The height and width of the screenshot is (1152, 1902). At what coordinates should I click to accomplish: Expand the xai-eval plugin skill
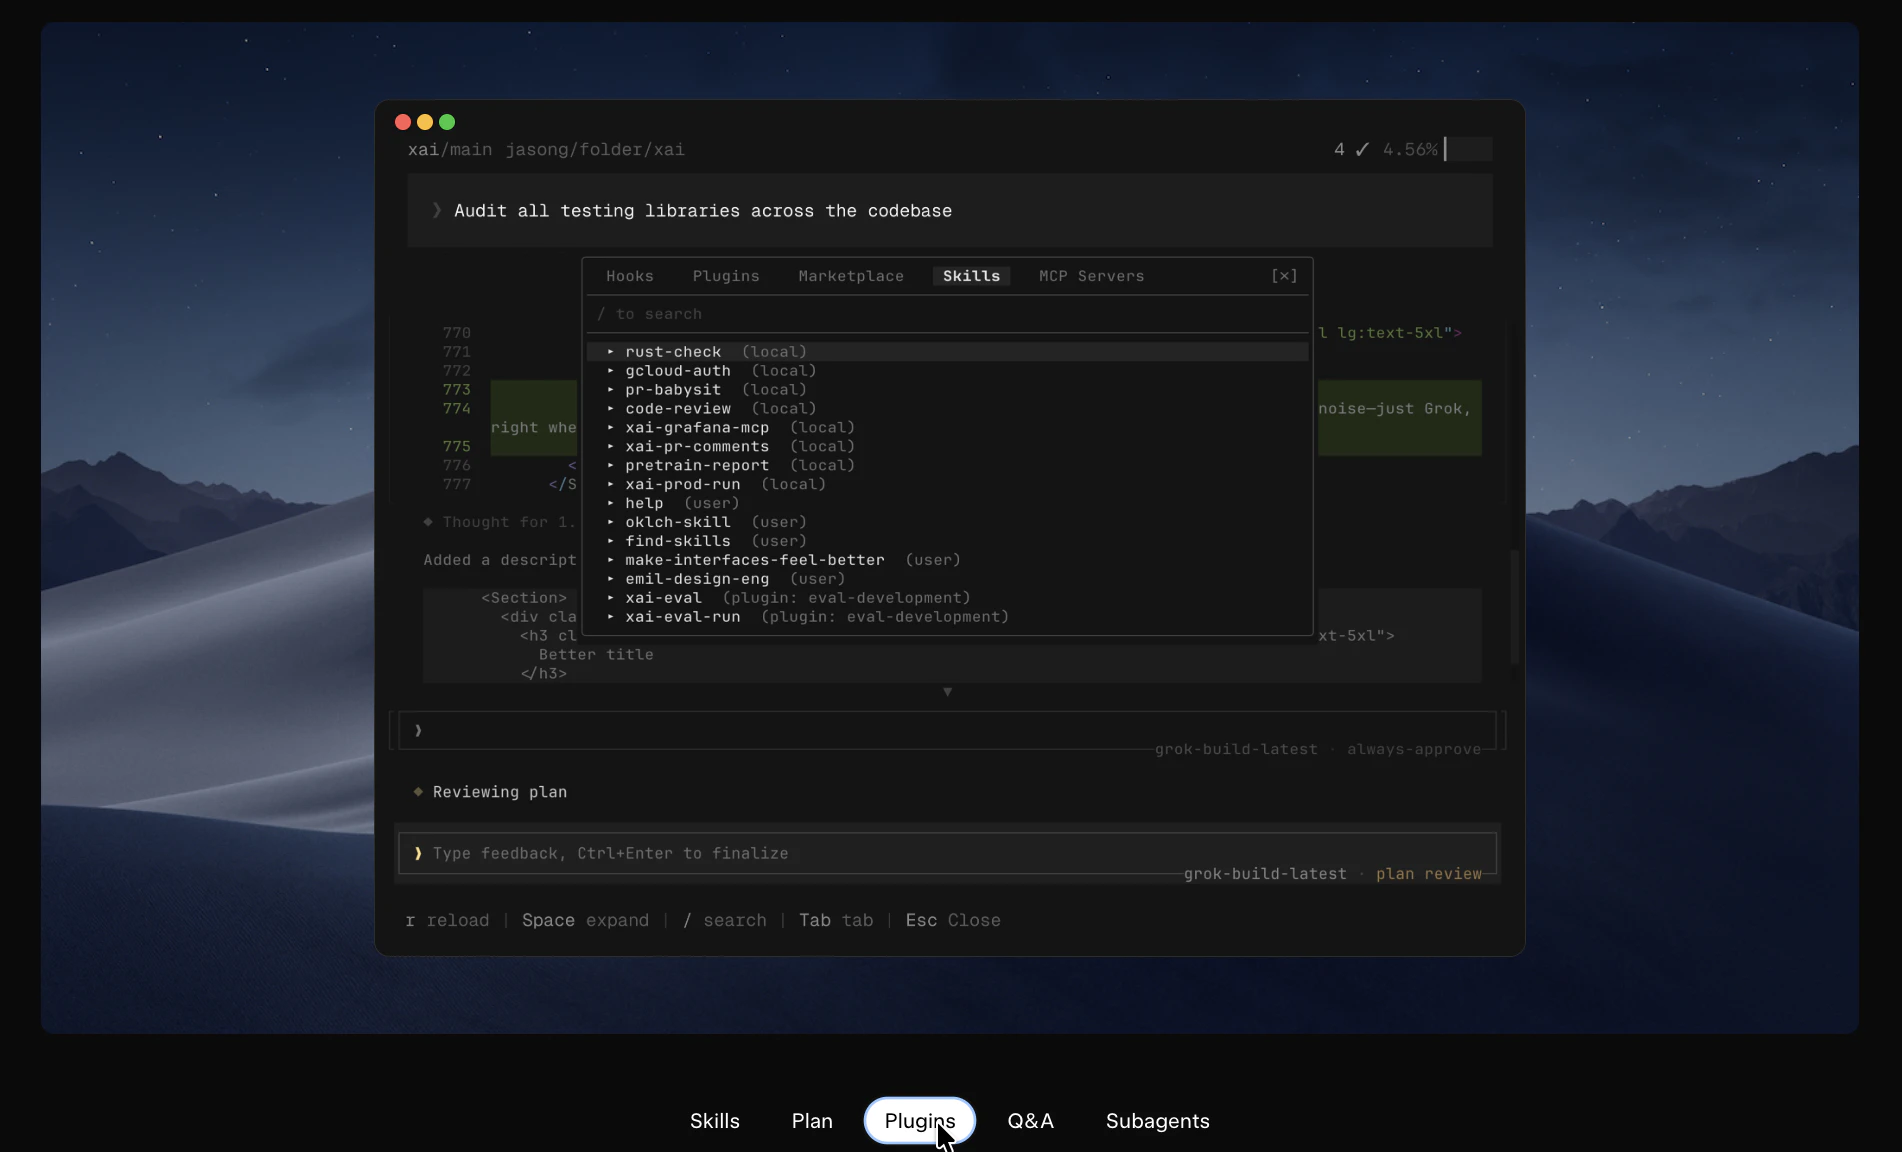947,599
